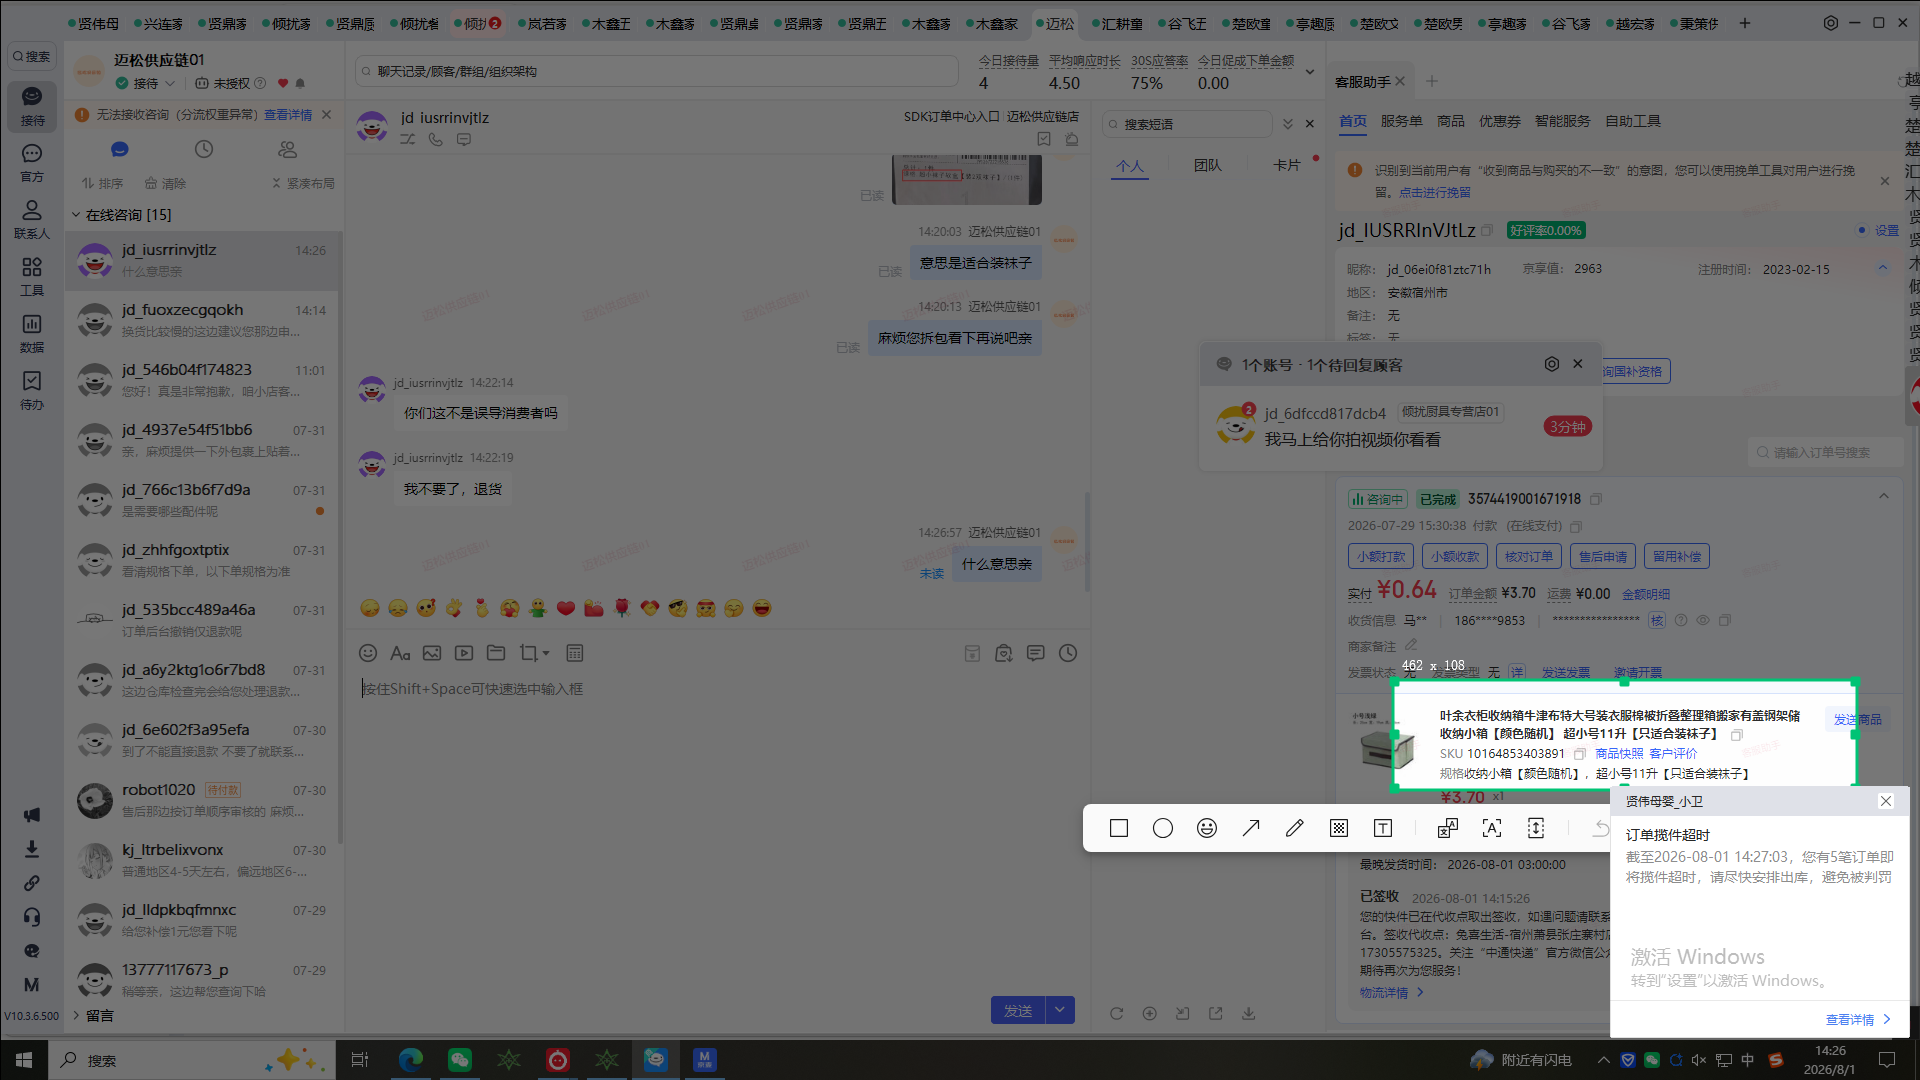The image size is (1920, 1080).
Task: Choose the pencil drawing tool
Action: point(1295,828)
